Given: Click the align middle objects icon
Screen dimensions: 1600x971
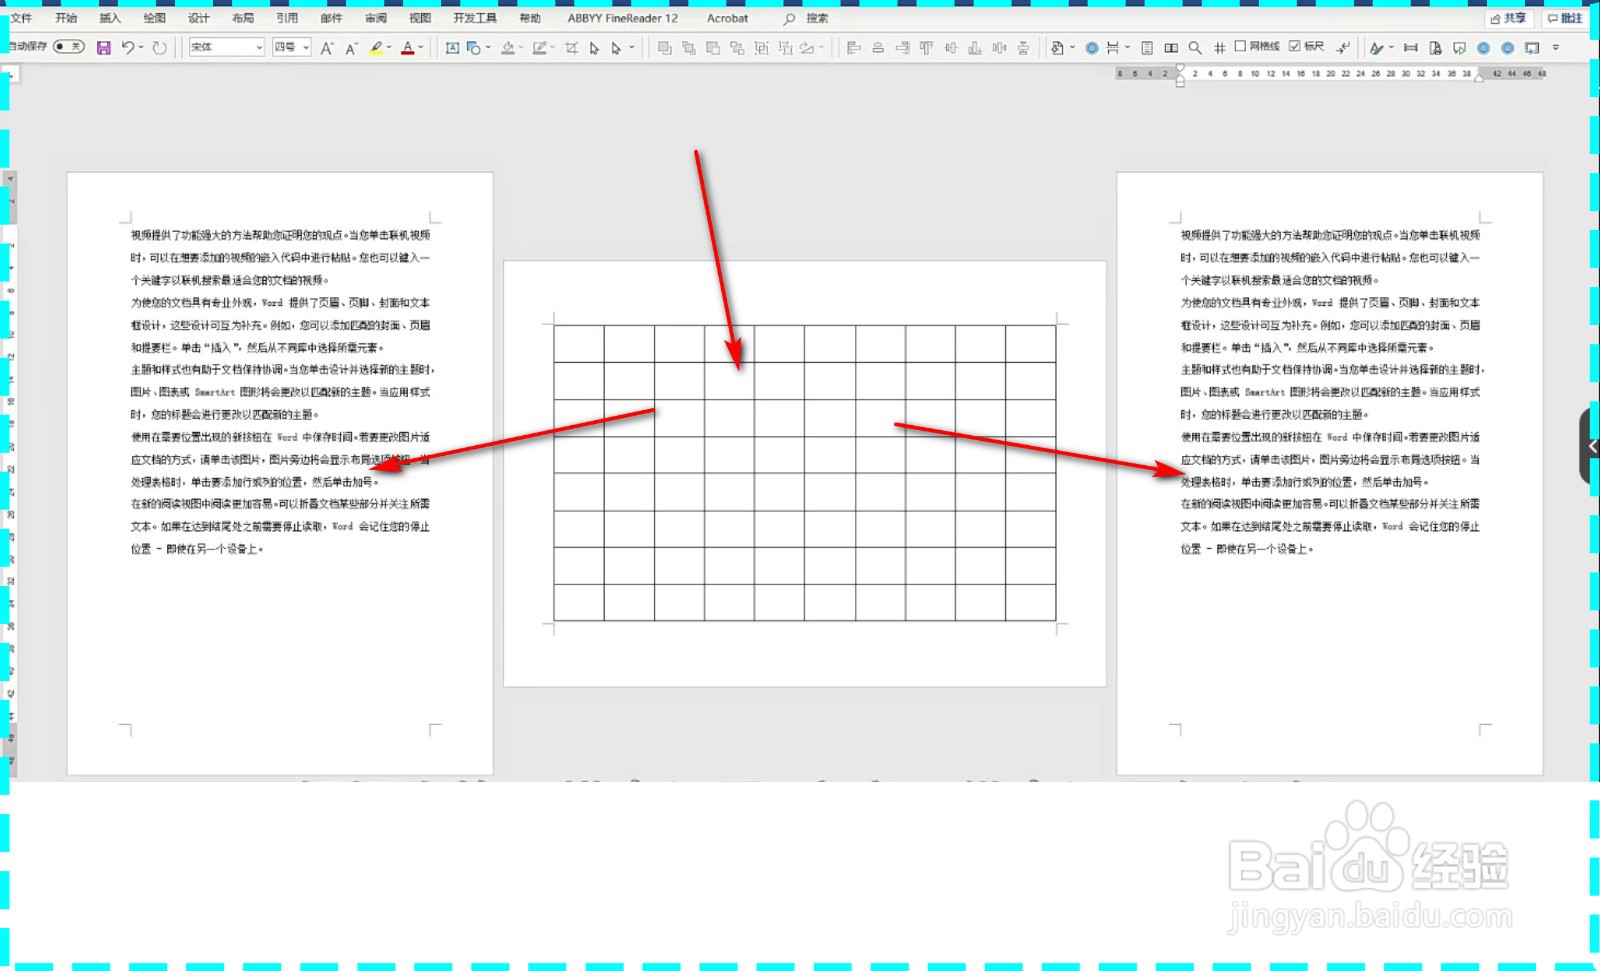Looking at the screenshot, I should click(950, 47).
